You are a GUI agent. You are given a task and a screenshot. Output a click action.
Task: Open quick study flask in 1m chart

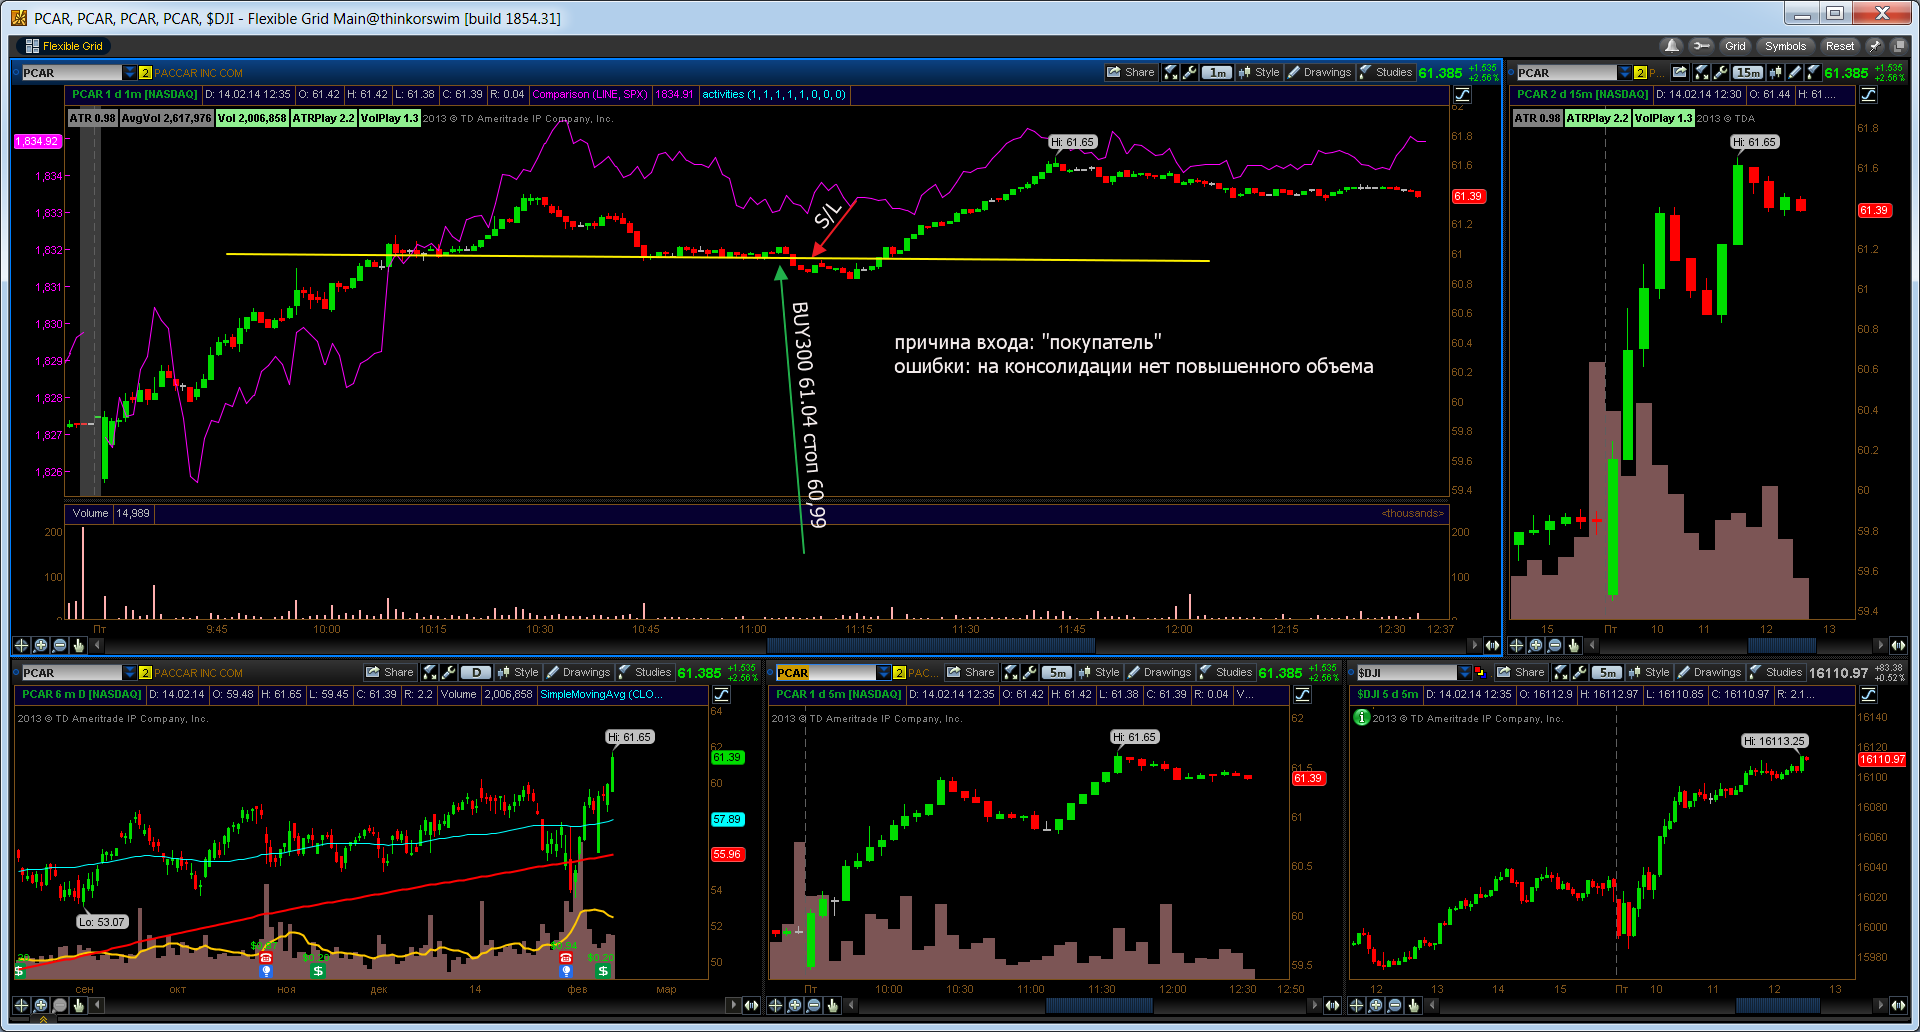pos(1170,72)
